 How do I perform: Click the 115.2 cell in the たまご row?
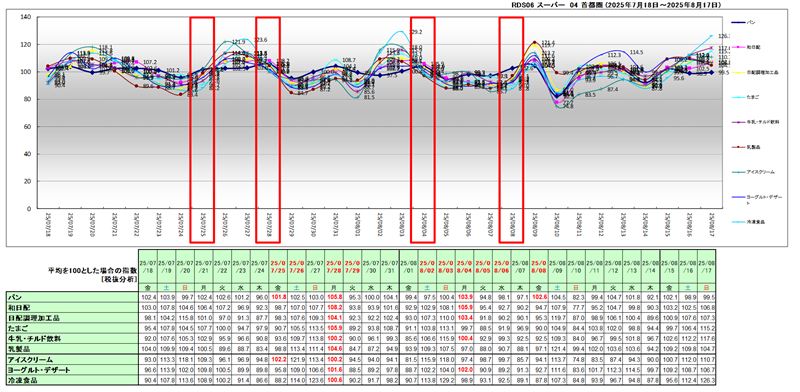[x=707, y=328]
